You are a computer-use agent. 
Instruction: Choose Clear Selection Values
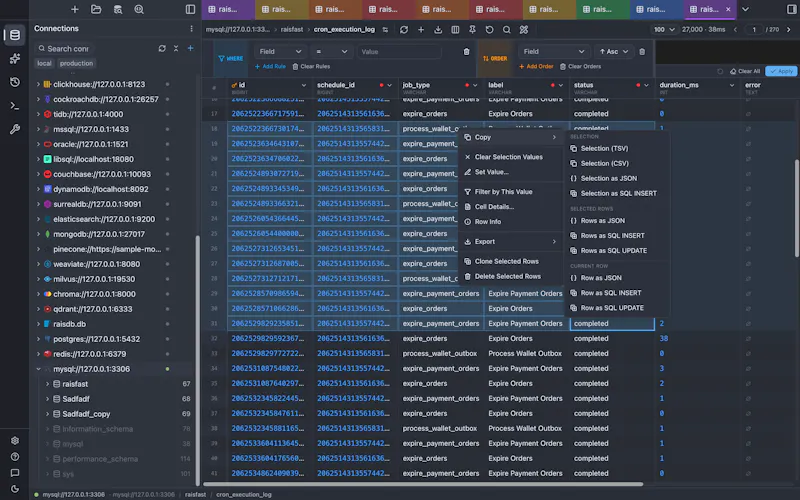click(510, 157)
